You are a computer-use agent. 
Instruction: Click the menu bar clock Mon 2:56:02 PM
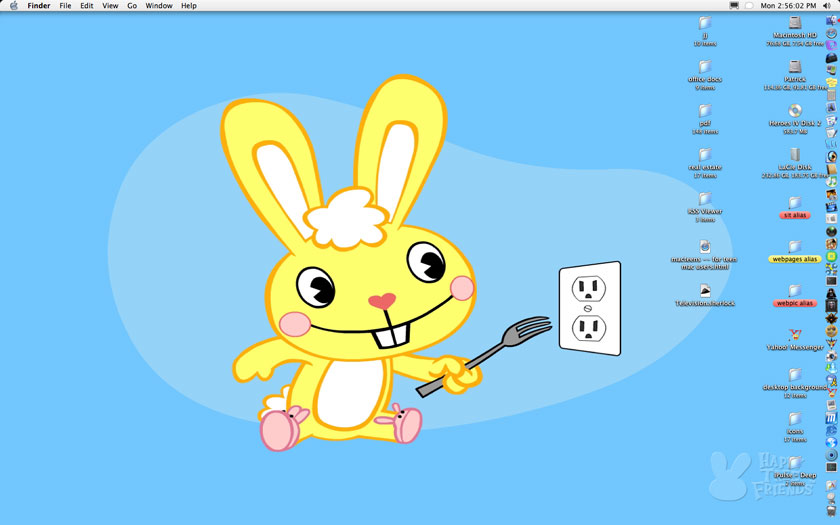(x=788, y=5)
